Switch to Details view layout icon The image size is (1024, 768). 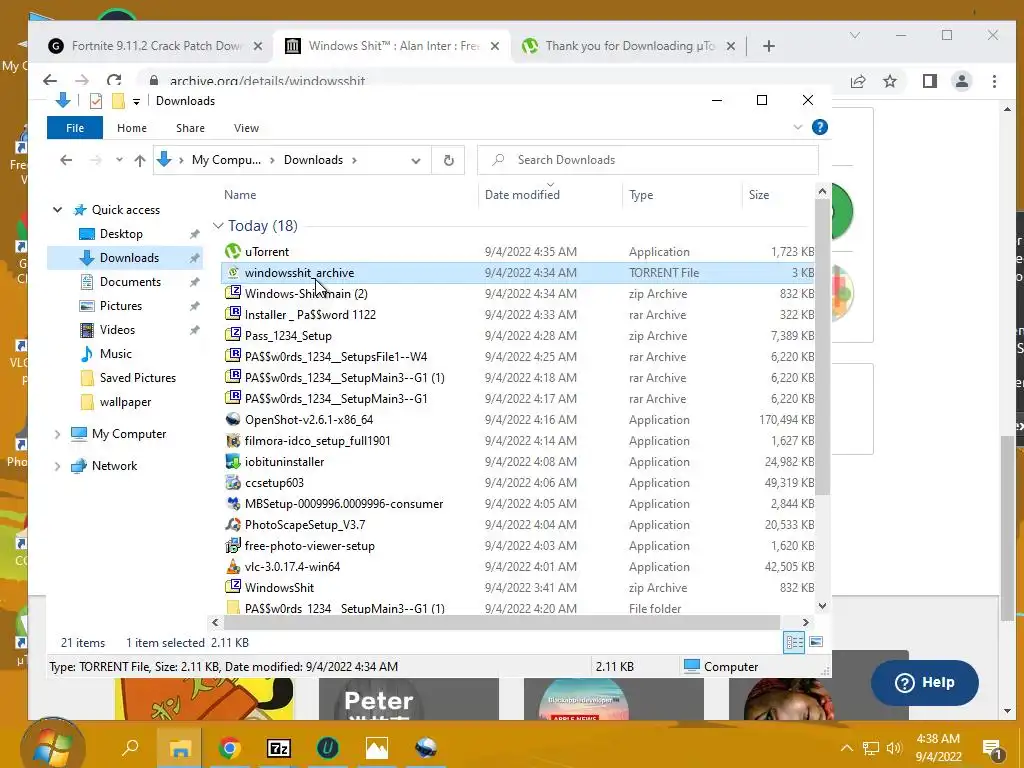point(794,643)
